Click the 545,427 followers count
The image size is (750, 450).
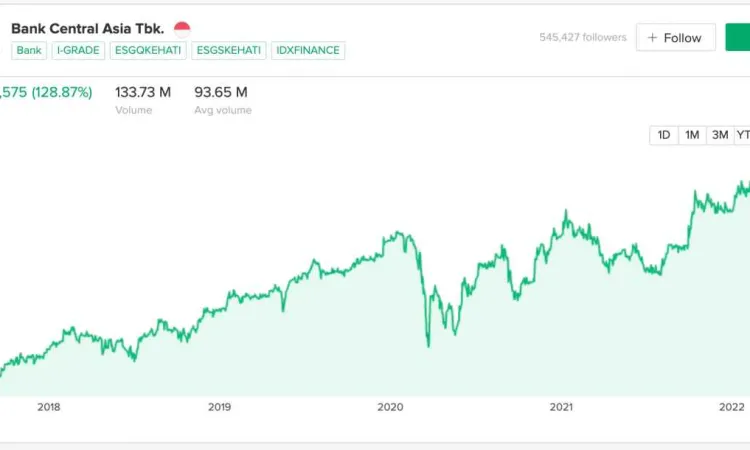click(x=583, y=37)
